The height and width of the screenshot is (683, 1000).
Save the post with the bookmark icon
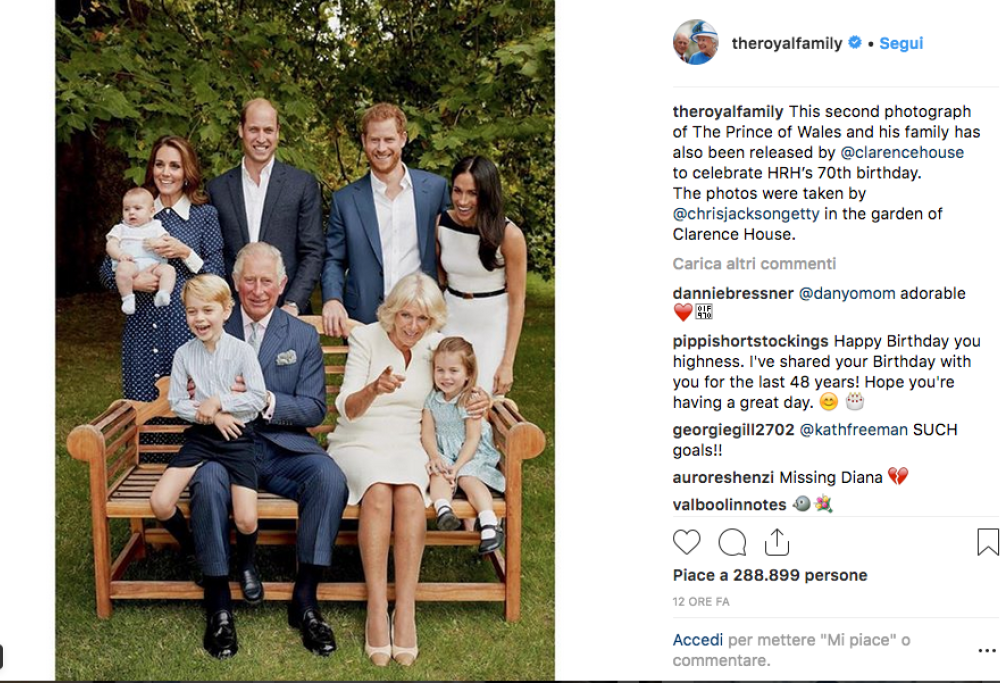tap(987, 542)
